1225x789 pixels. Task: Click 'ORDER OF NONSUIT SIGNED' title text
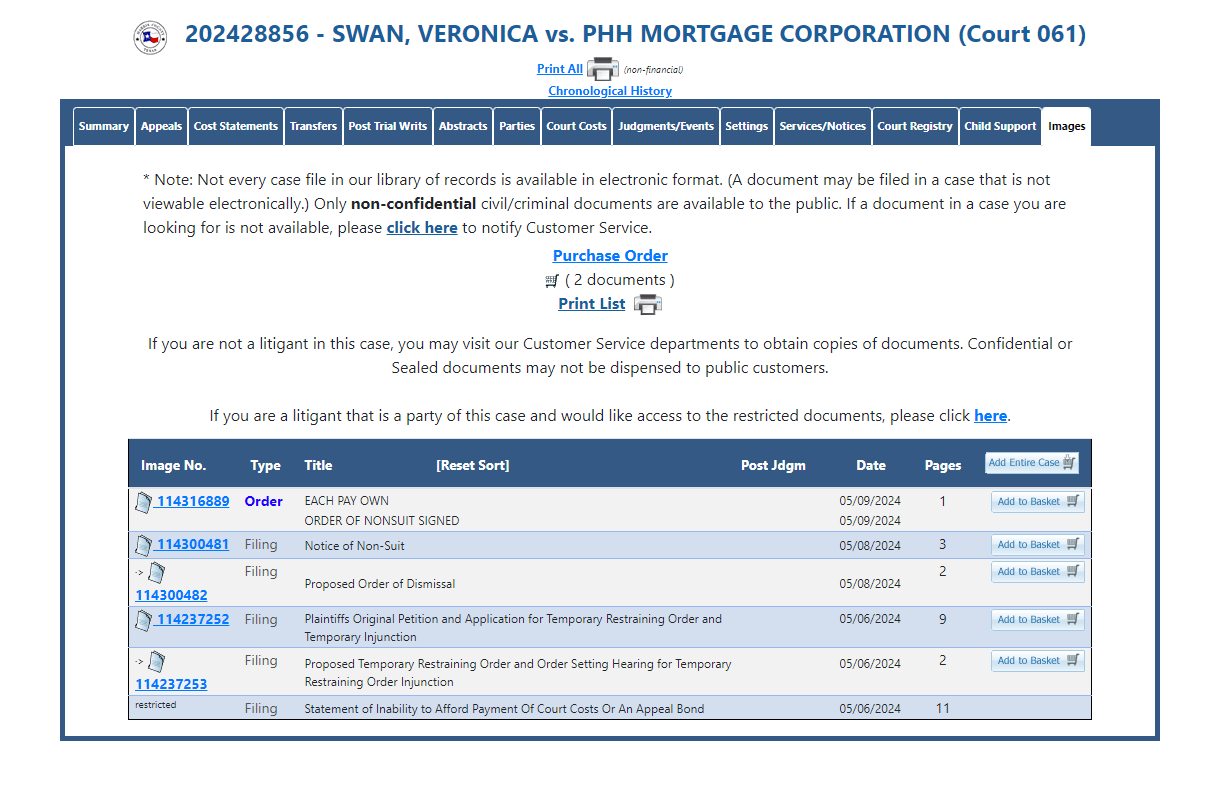[382, 521]
